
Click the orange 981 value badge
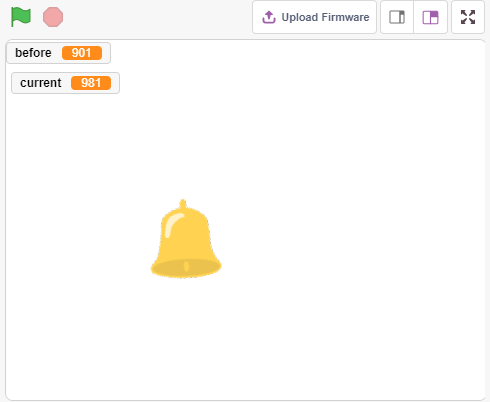click(91, 83)
